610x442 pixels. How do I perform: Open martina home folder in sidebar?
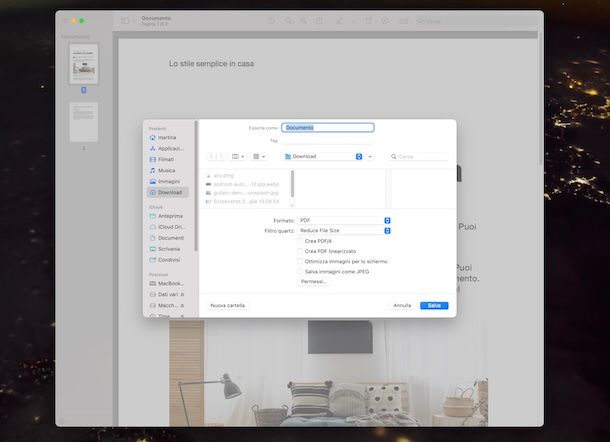click(x=167, y=137)
